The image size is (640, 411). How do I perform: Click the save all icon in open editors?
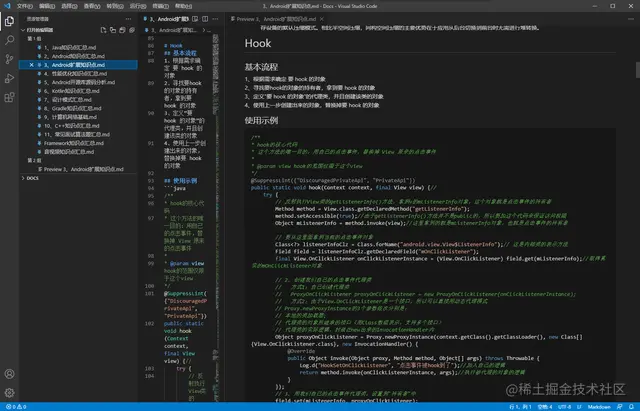click(x=122, y=30)
